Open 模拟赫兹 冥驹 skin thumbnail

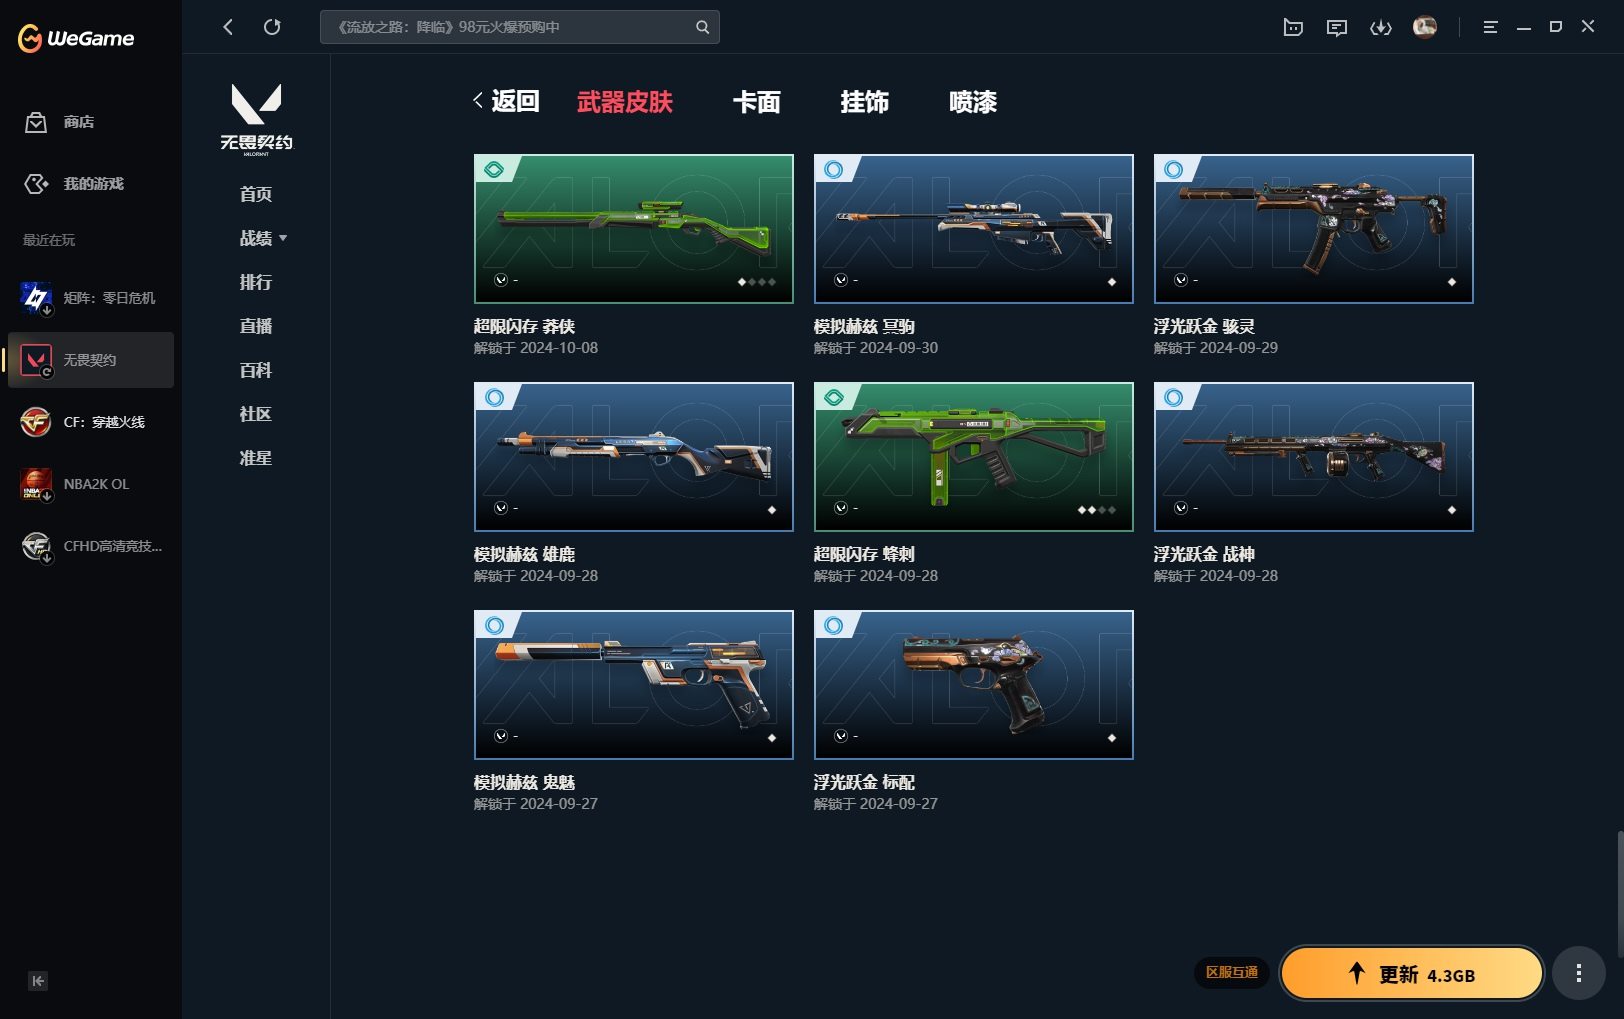click(x=974, y=229)
